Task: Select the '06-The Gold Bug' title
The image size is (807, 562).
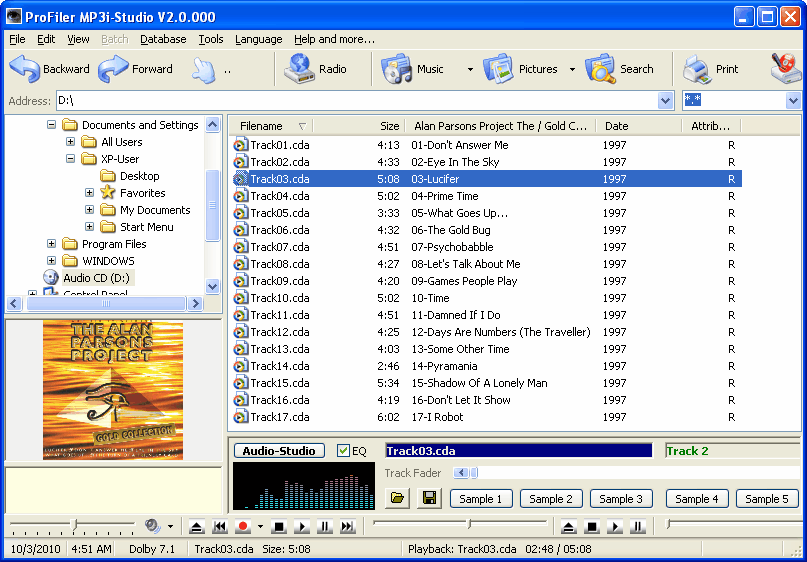Action: (451, 230)
